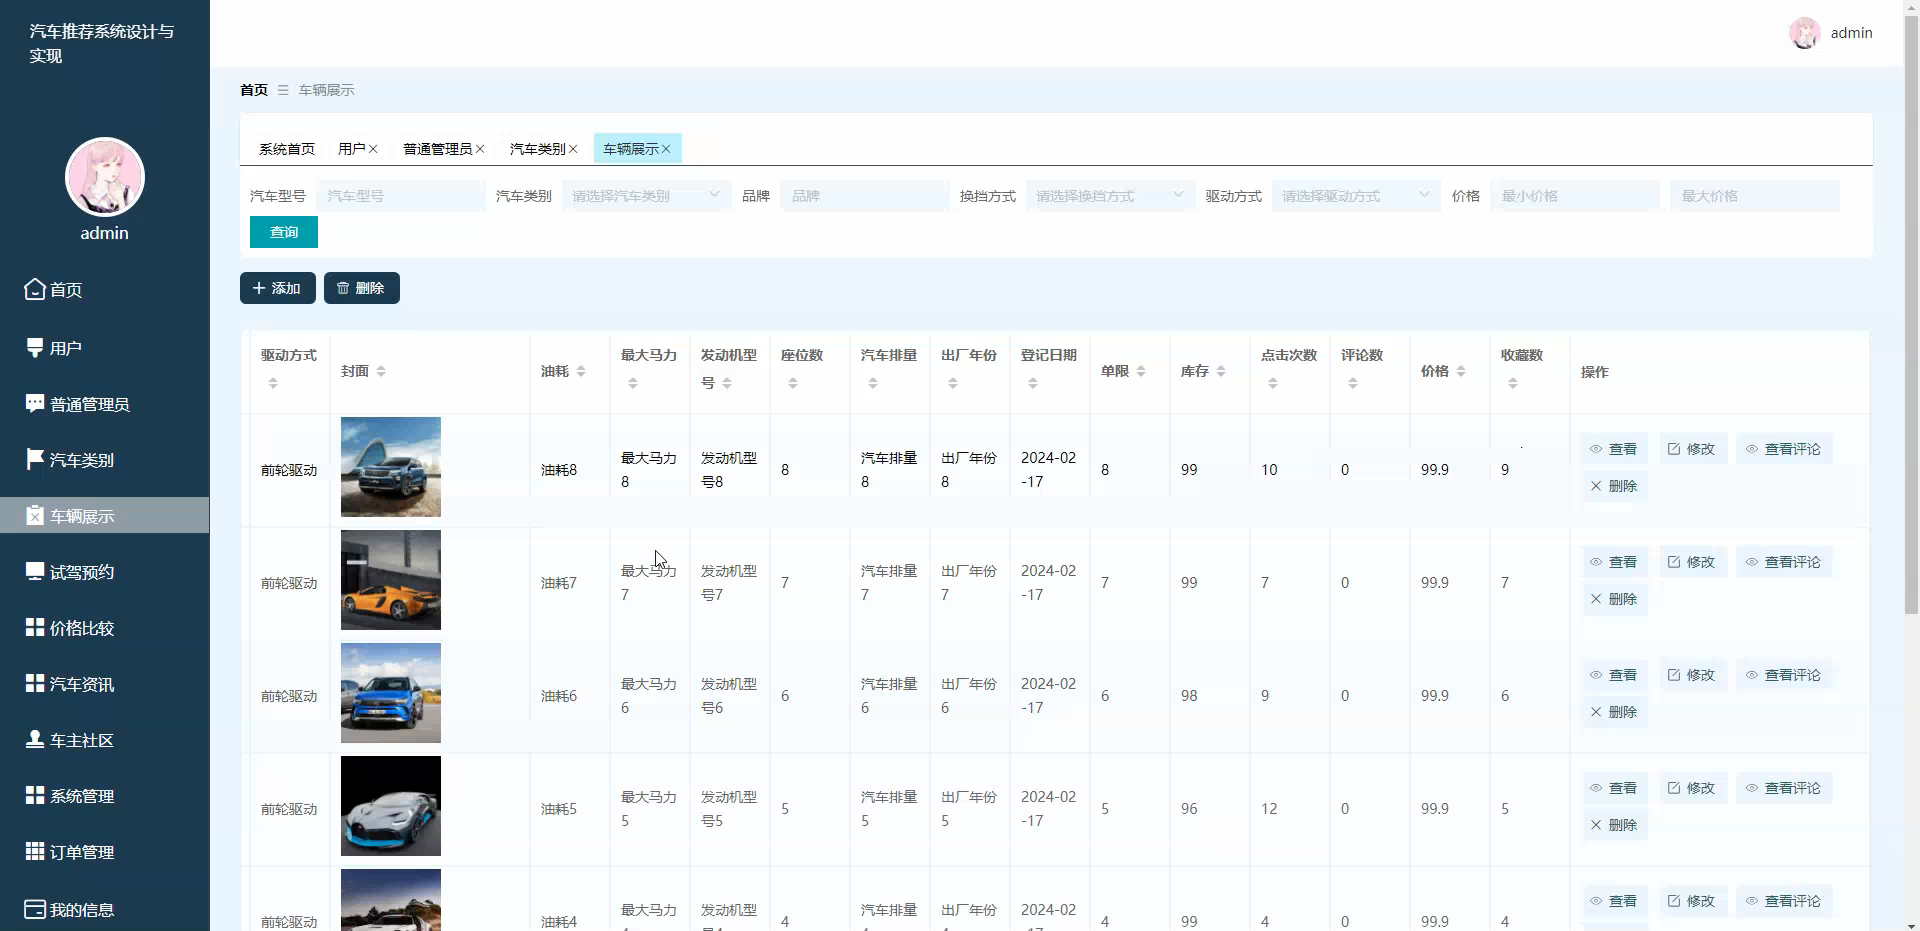The width and height of the screenshot is (1920, 931).
Task: Switch to the 系统首页 tab
Action: [287, 149]
